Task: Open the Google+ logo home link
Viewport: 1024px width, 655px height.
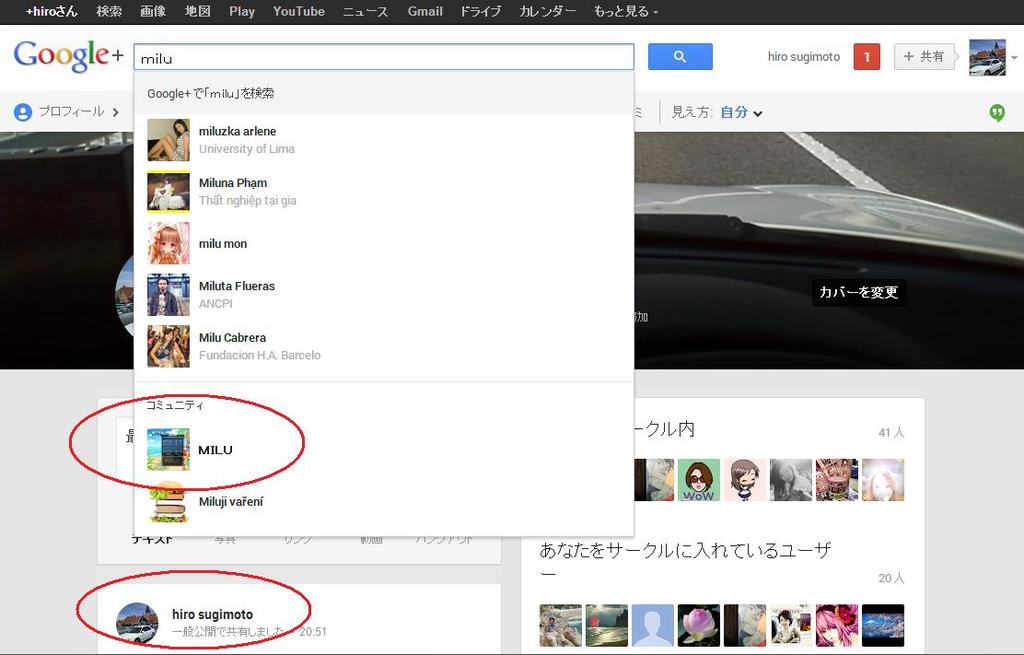Action: tap(68, 56)
